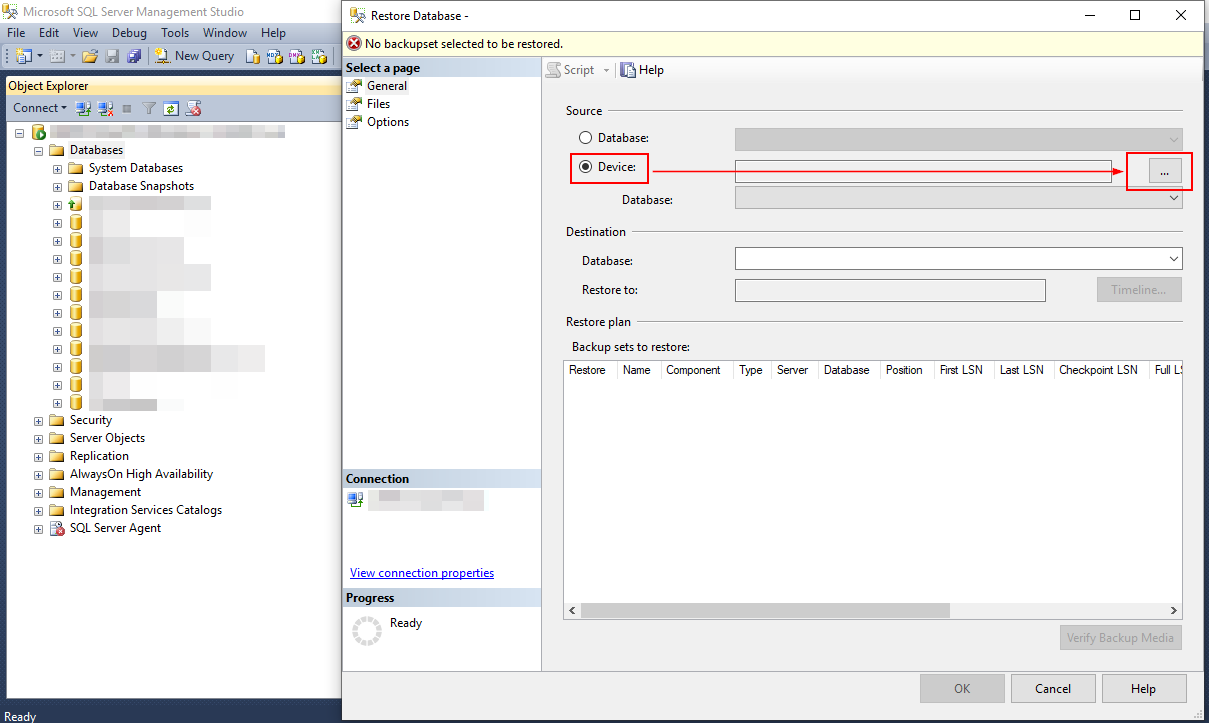Open the Files page in Restore Database
This screenshot has height=723, width=1209.
(x=378, y=104)
